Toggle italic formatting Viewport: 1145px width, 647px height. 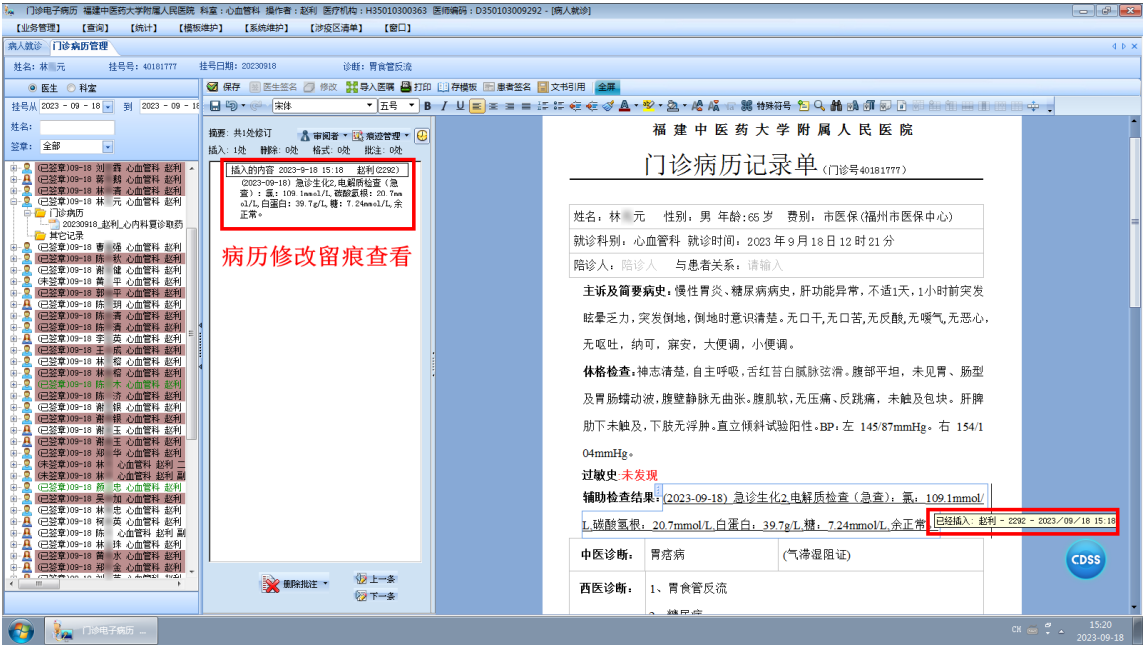tap(444, 106)
